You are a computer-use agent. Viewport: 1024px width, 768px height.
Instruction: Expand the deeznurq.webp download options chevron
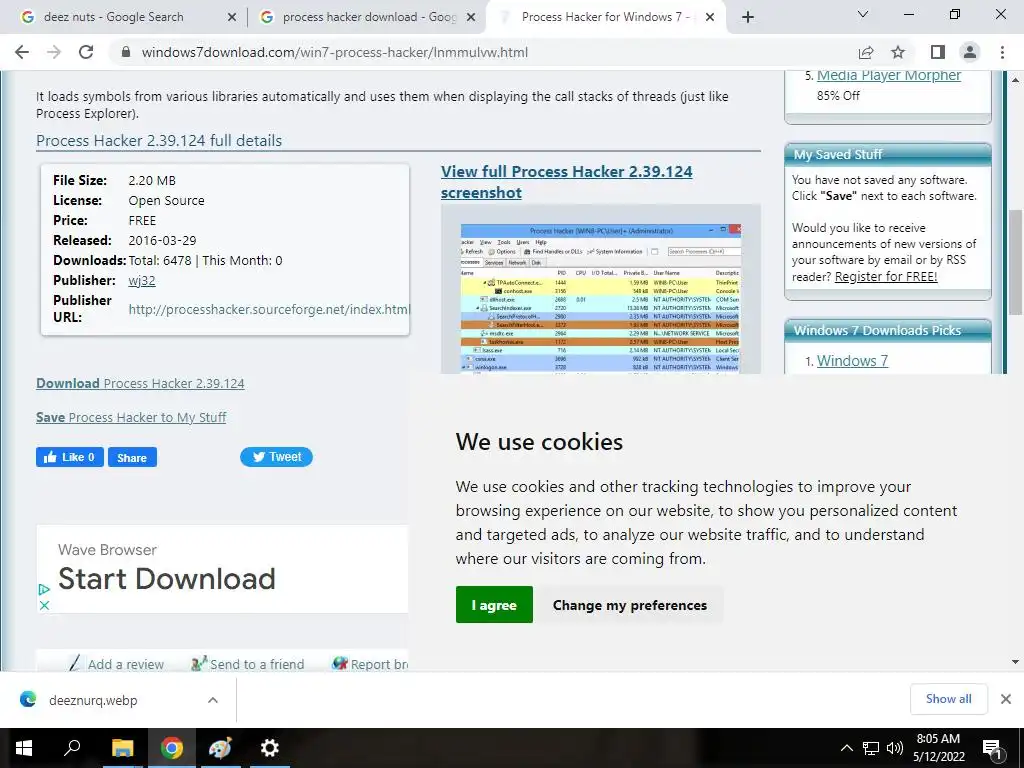(x=213, y=700)
